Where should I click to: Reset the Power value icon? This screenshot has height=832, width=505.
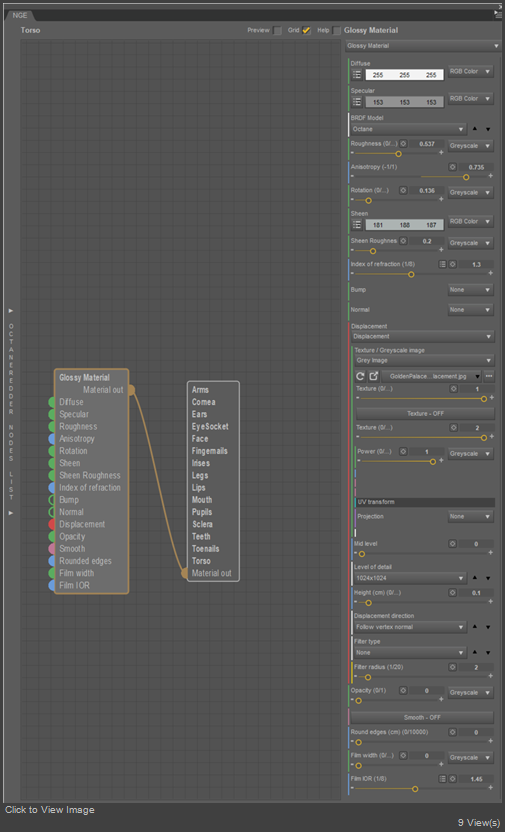pos(403,452)
